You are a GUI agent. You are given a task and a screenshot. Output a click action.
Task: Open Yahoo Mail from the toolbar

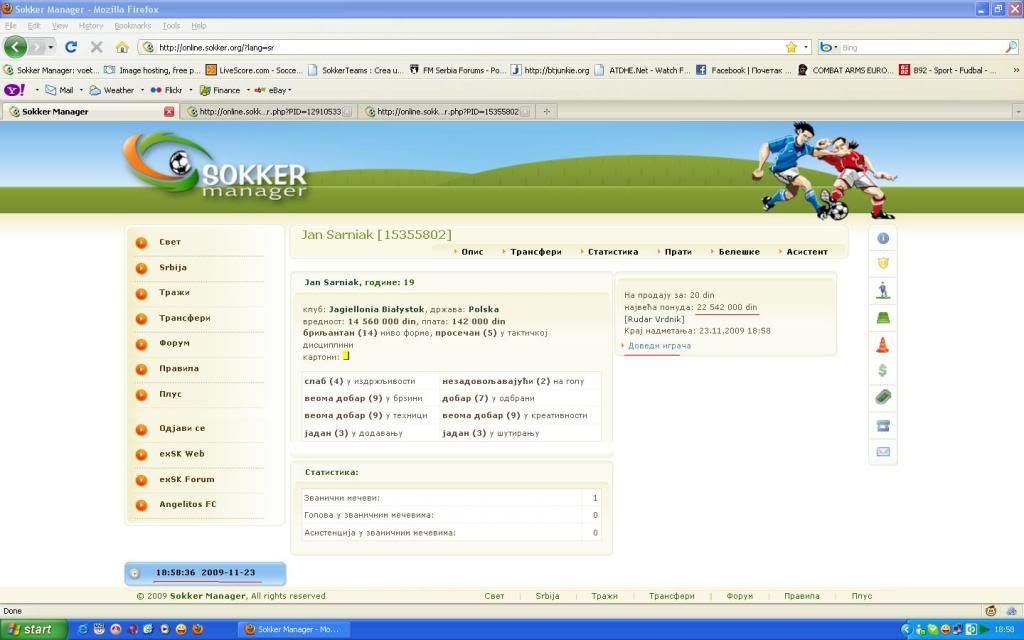pos(59,90)
